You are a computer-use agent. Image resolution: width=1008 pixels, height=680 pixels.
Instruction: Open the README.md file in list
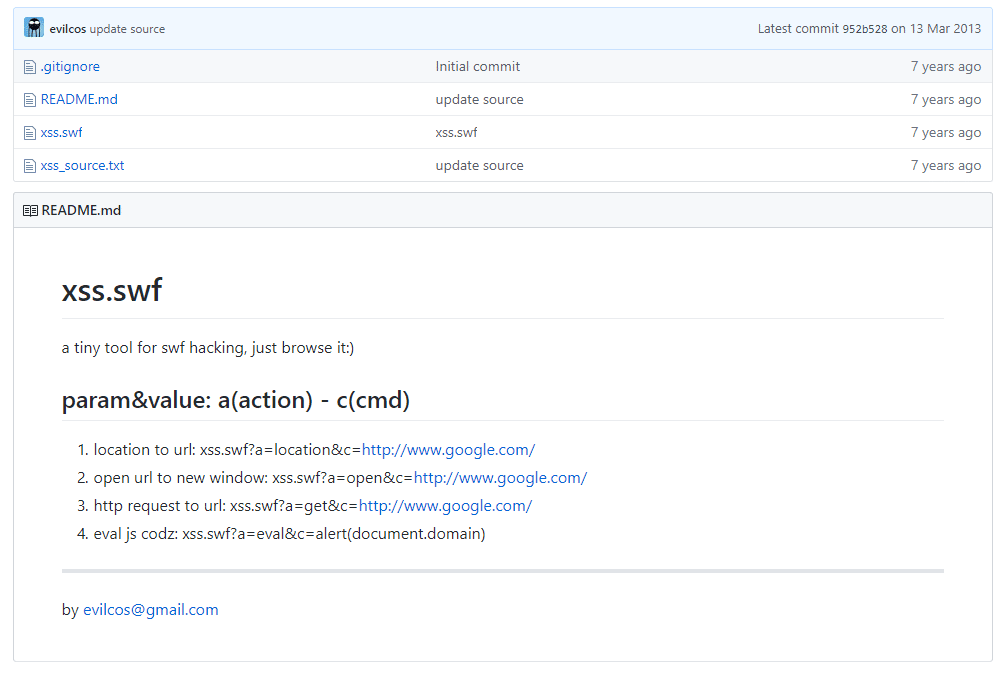(79, 99)
